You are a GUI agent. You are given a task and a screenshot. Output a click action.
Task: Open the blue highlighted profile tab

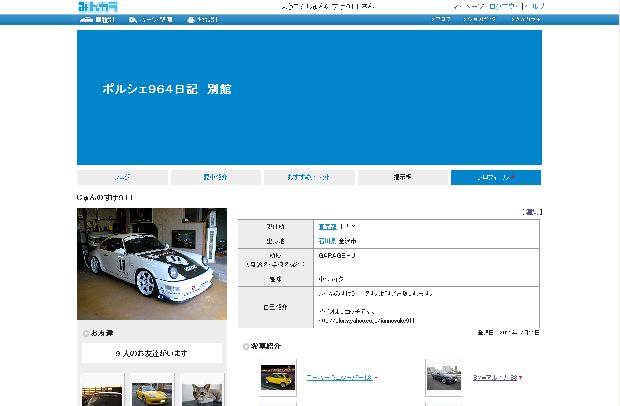tap(496, 178)
